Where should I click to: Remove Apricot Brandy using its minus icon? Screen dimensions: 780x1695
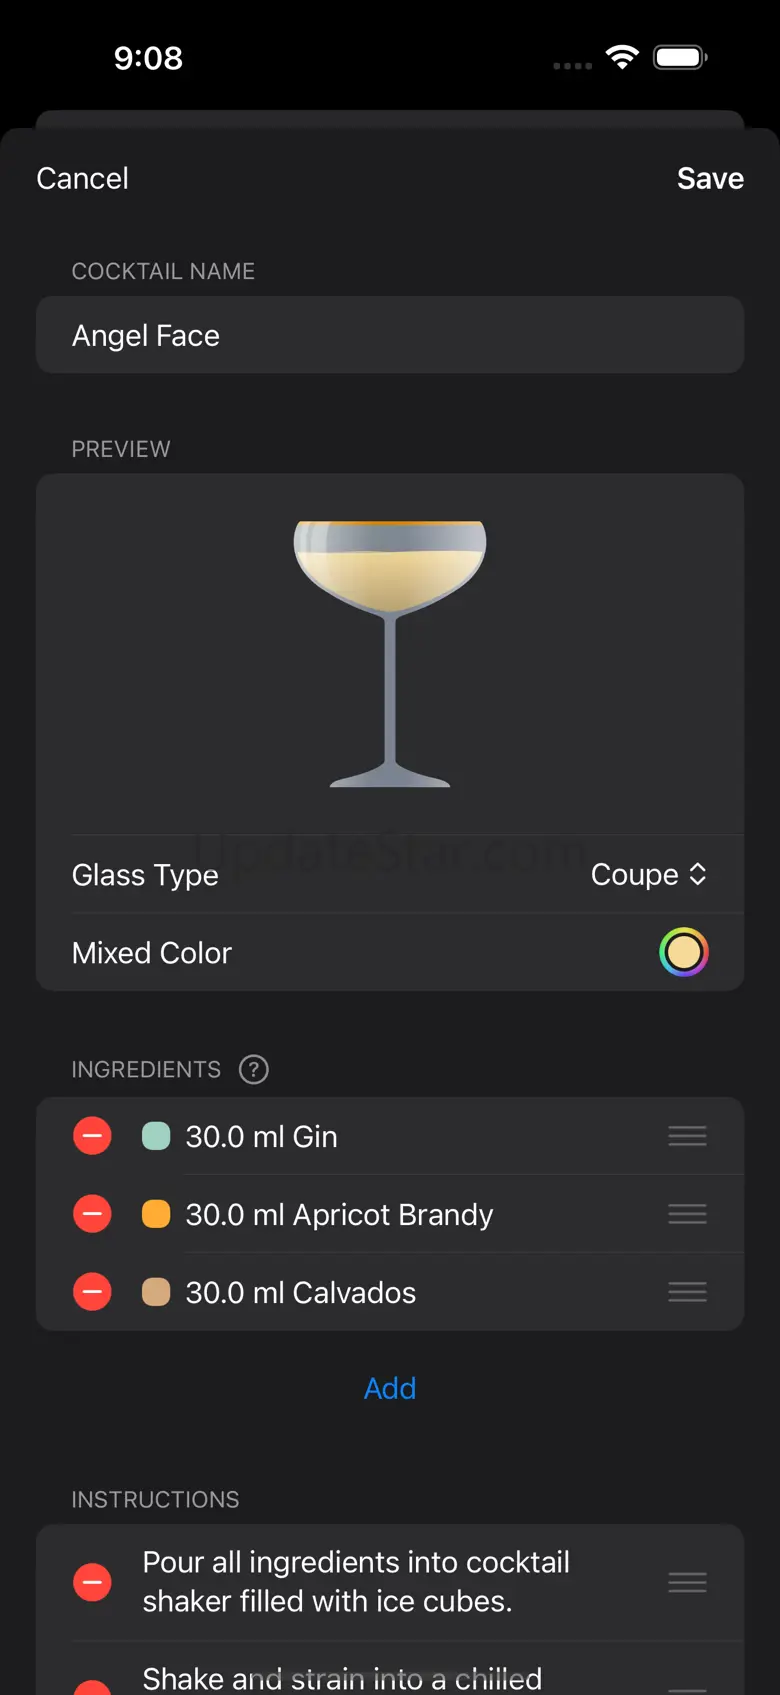tap(92, 1214)
